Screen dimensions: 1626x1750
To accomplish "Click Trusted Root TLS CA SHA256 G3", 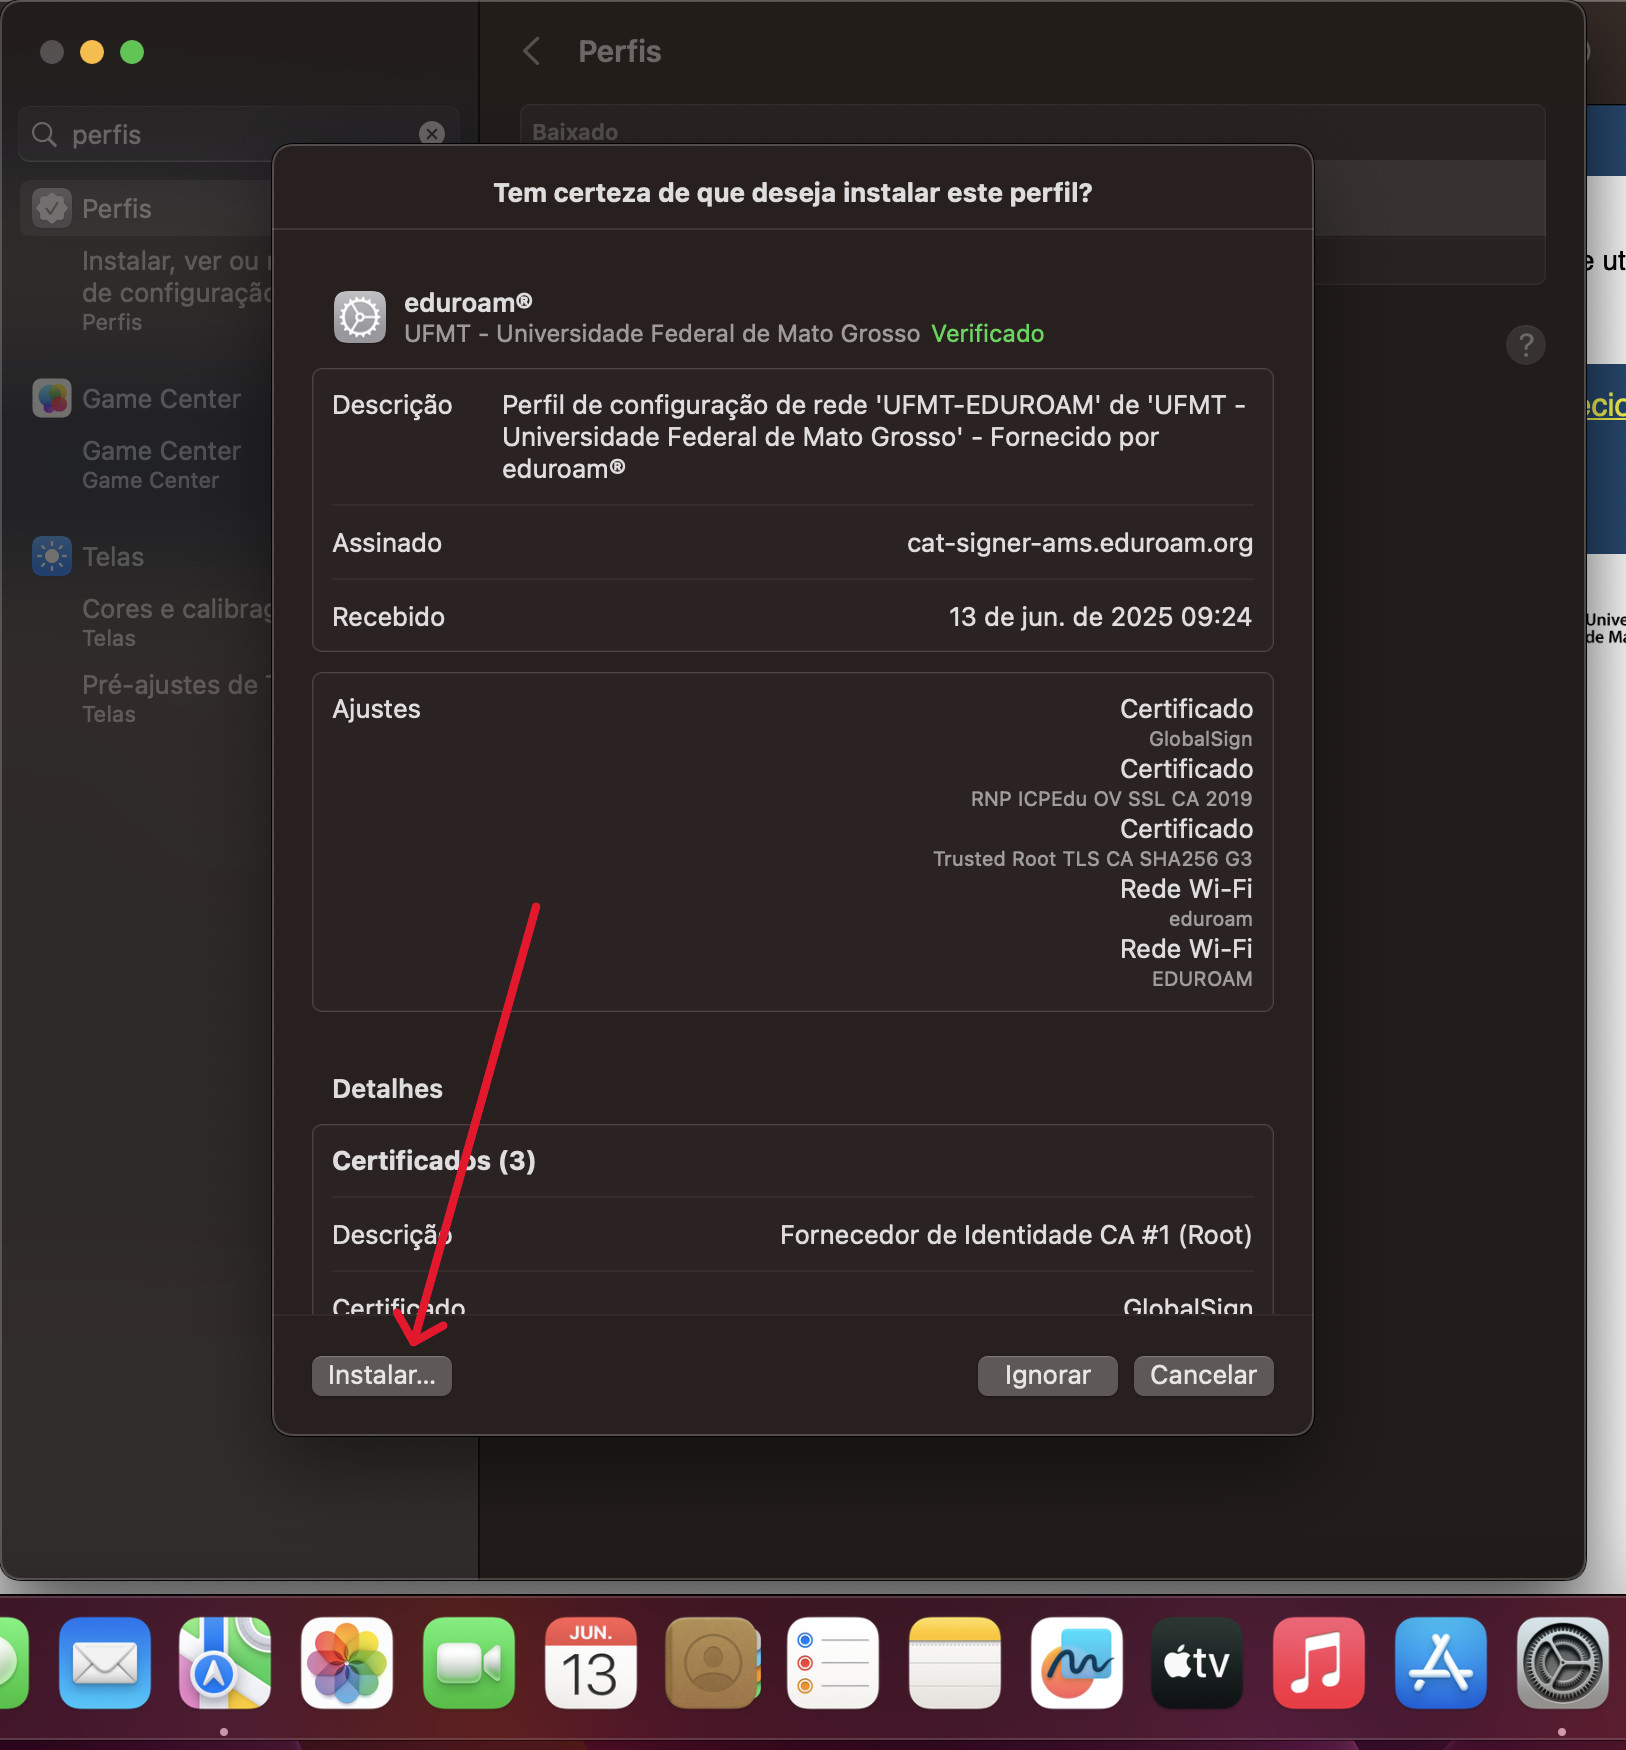I will pos(1092,858).
